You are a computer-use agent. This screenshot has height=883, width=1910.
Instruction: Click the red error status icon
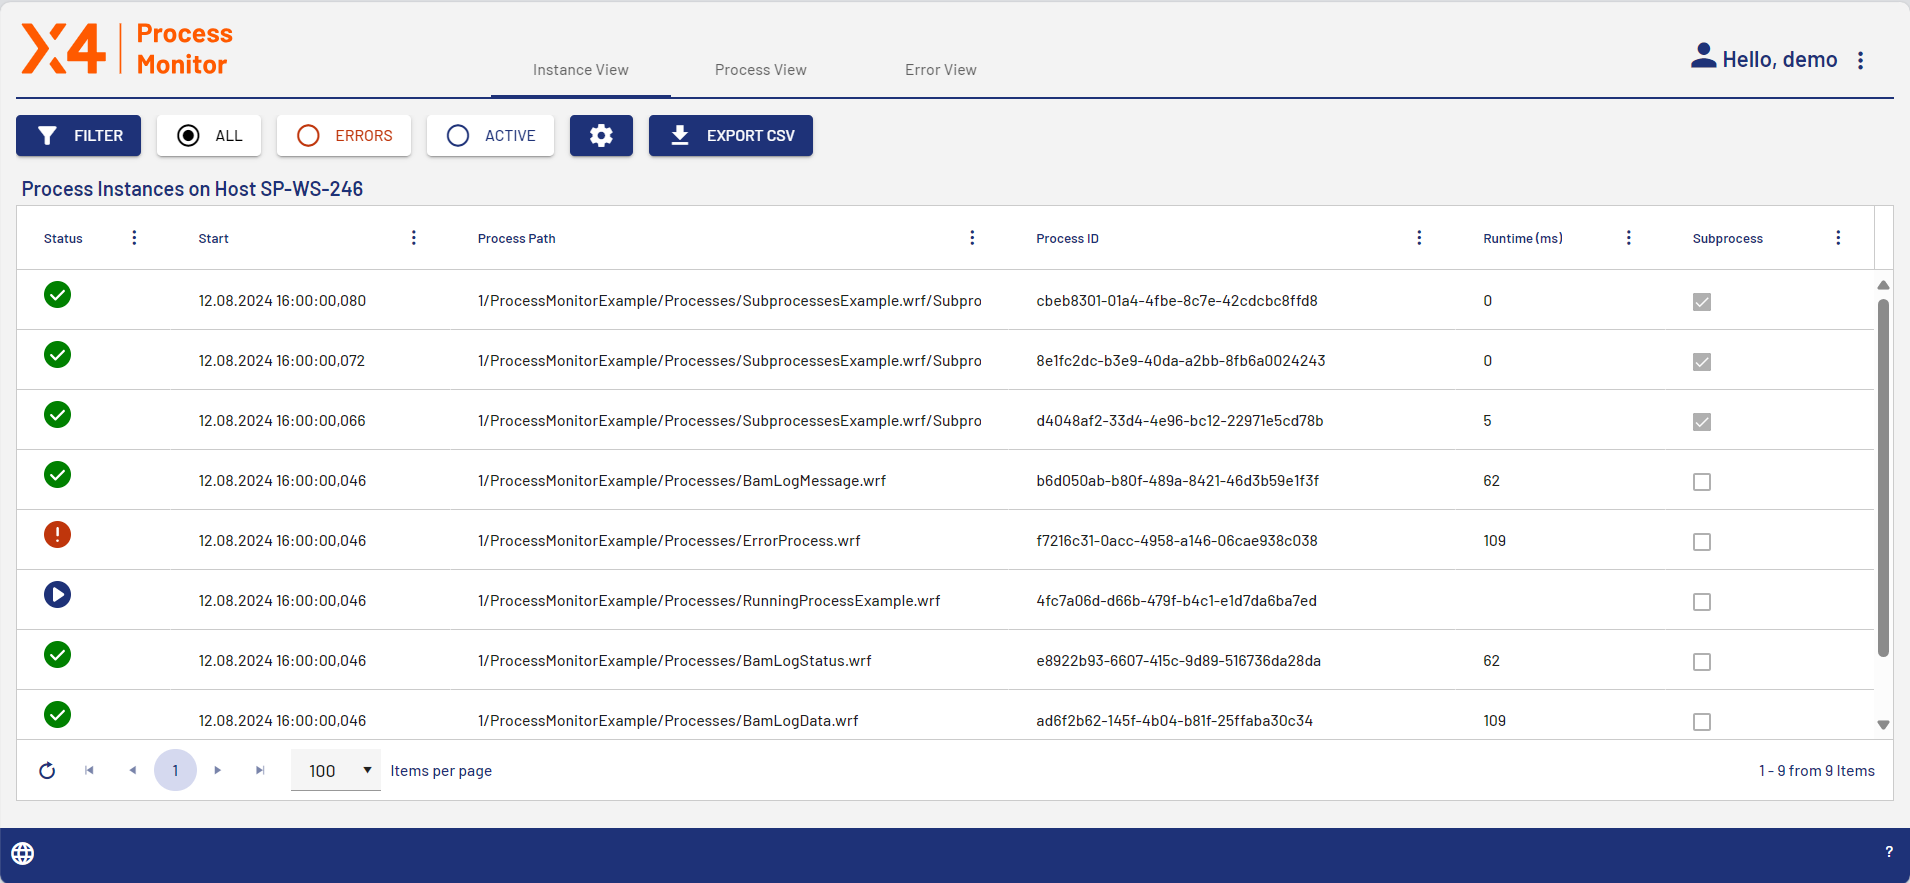(x=58, y=535)
